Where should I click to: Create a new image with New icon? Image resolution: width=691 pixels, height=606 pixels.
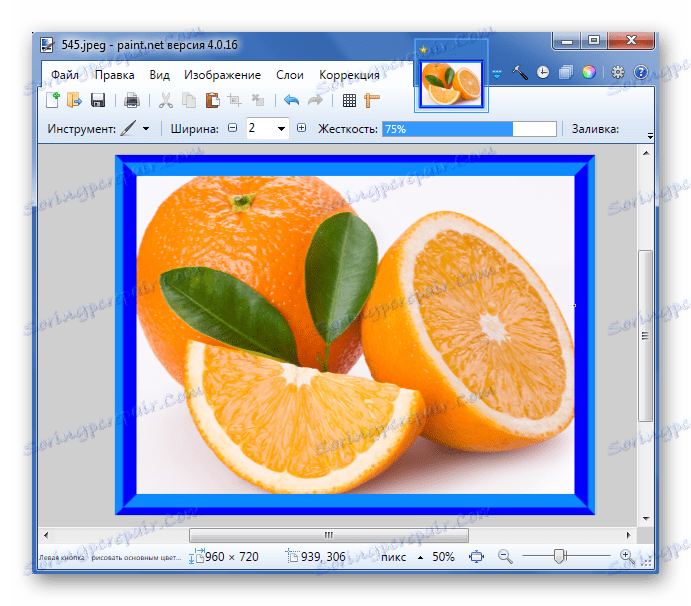point(53,100)
